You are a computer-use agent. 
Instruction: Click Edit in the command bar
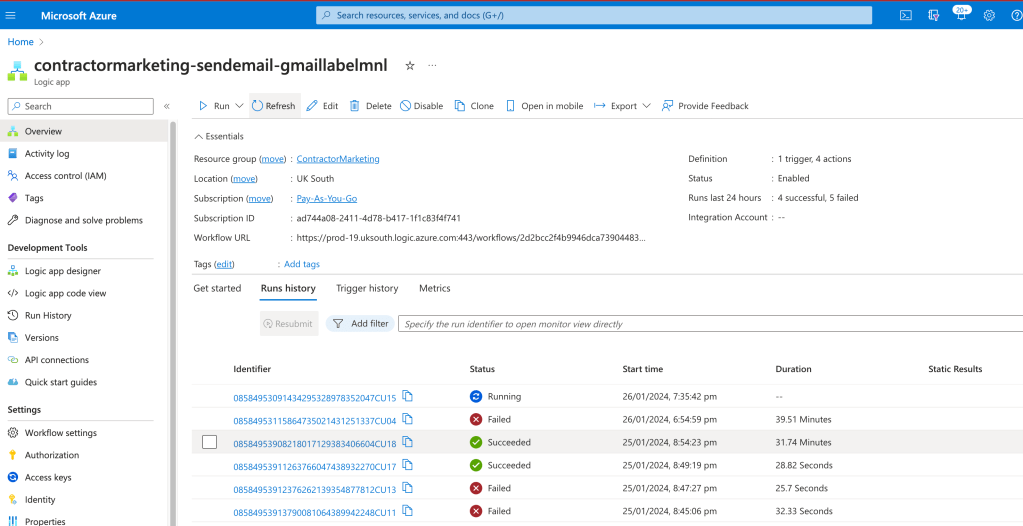(322, 106)
